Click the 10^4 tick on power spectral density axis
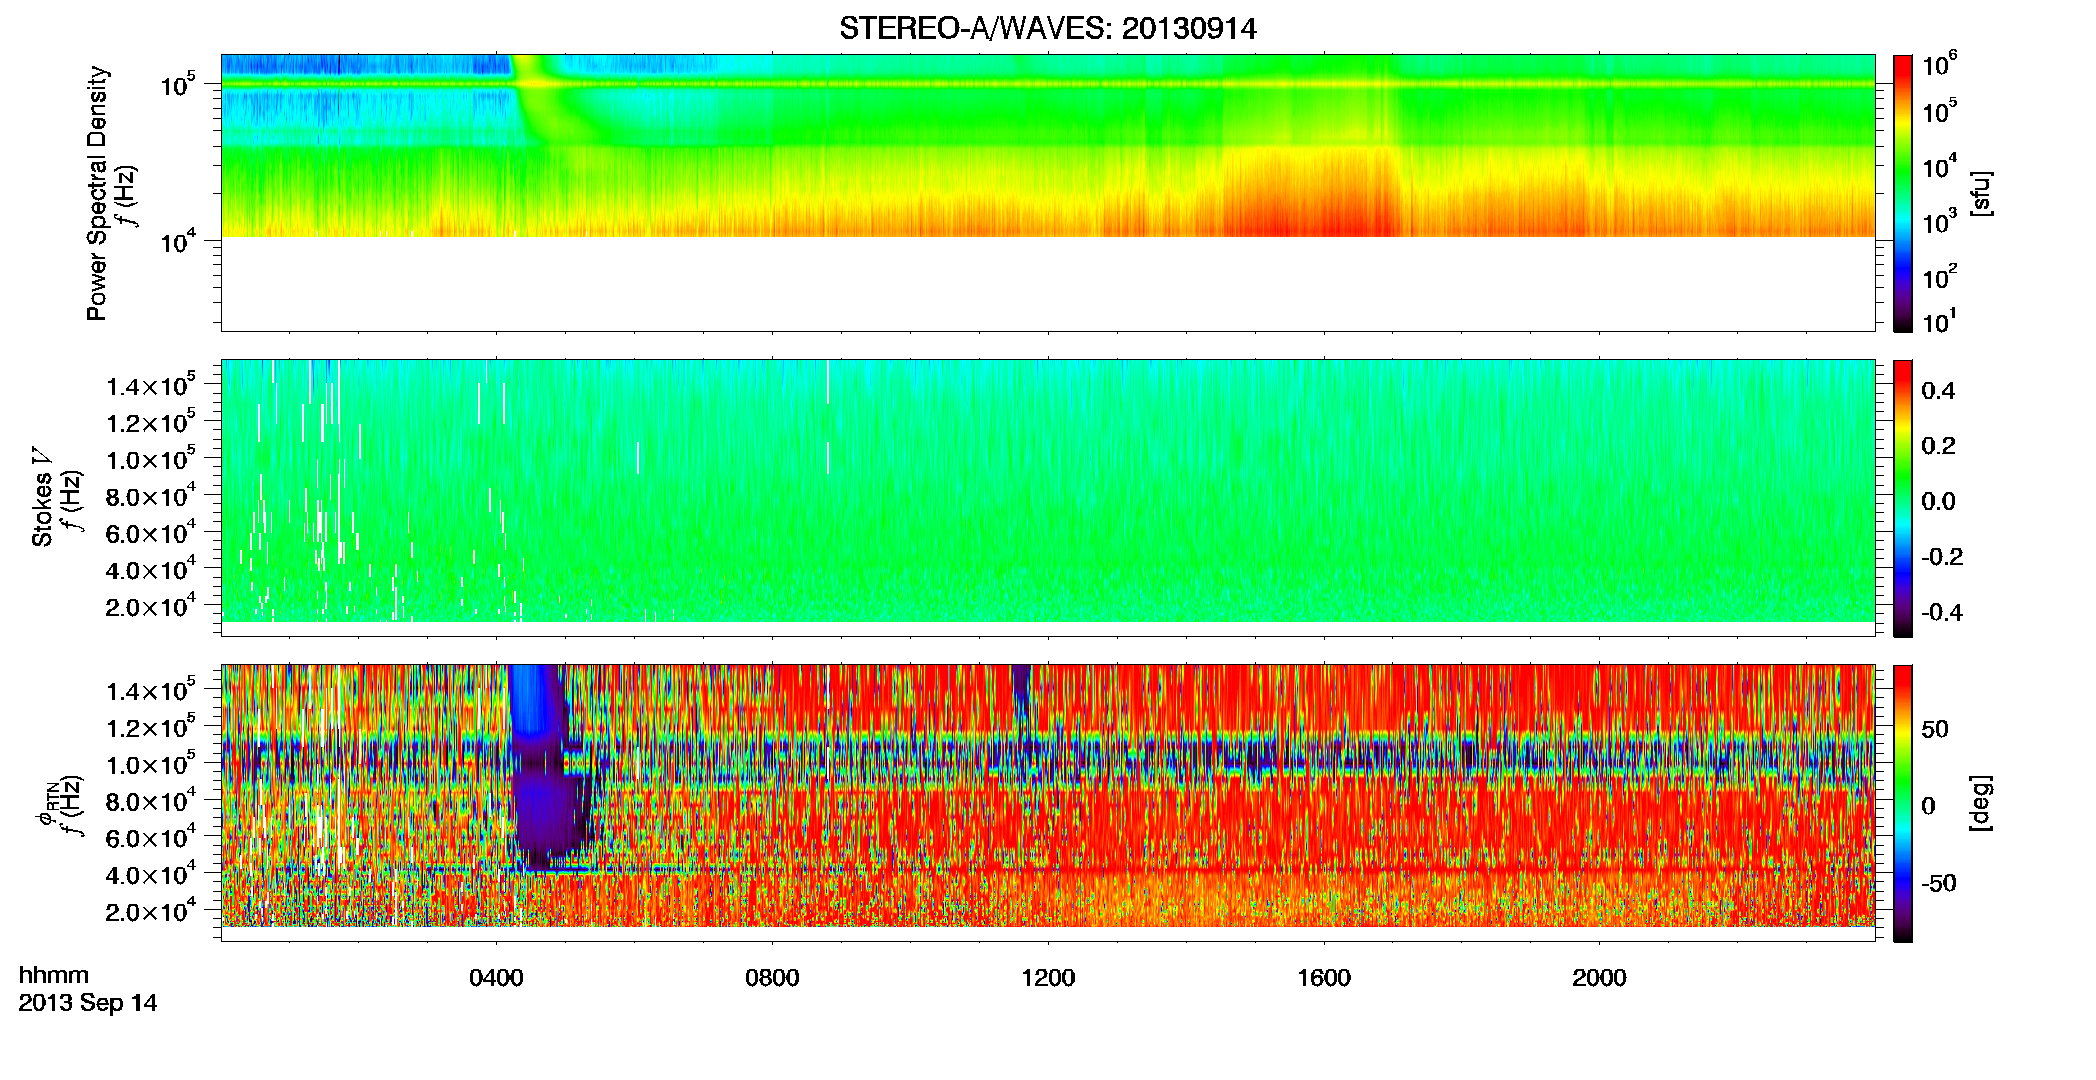 pyautogui.click(x=177, y=241)
